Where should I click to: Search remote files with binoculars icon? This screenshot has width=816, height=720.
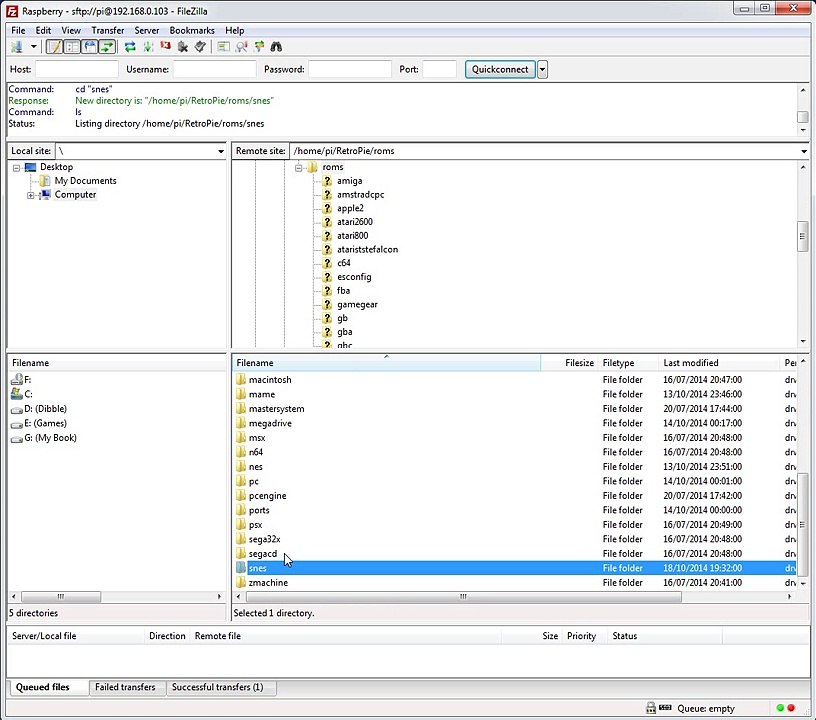[x=276, y=47]
